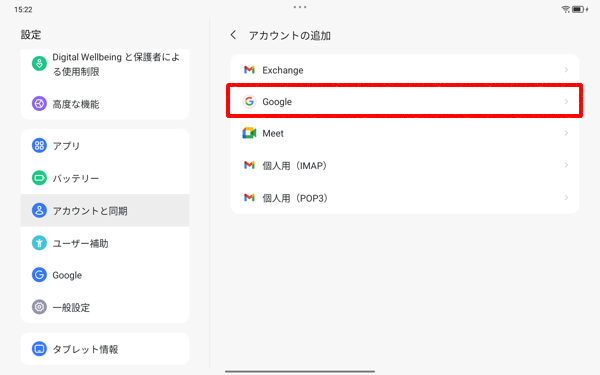
Task: Choose Meet account type
Action: (x=405, y=133)
